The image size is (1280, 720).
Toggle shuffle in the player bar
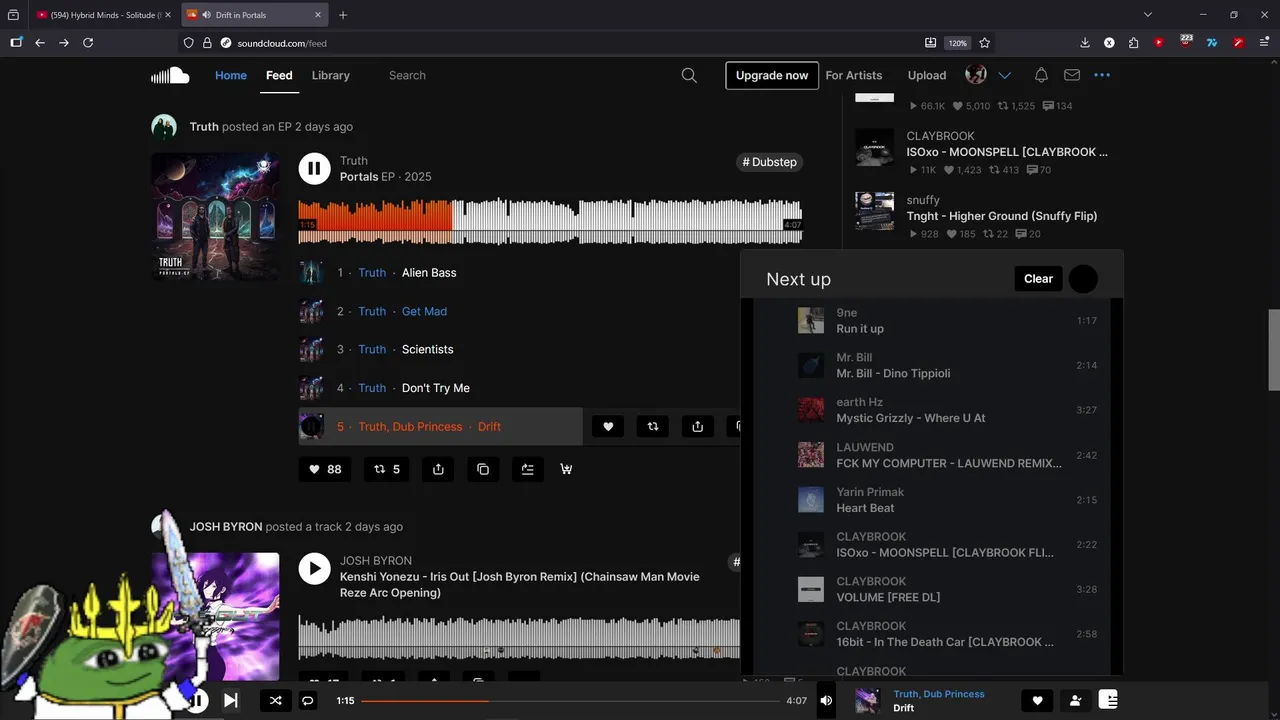point(276,701)
